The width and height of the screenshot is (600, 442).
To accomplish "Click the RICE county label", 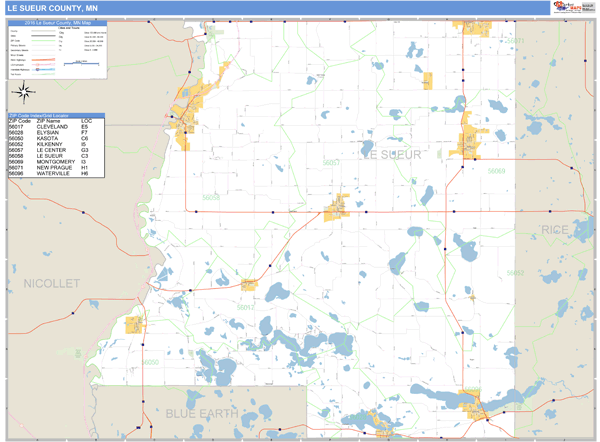I will (553, 230).
